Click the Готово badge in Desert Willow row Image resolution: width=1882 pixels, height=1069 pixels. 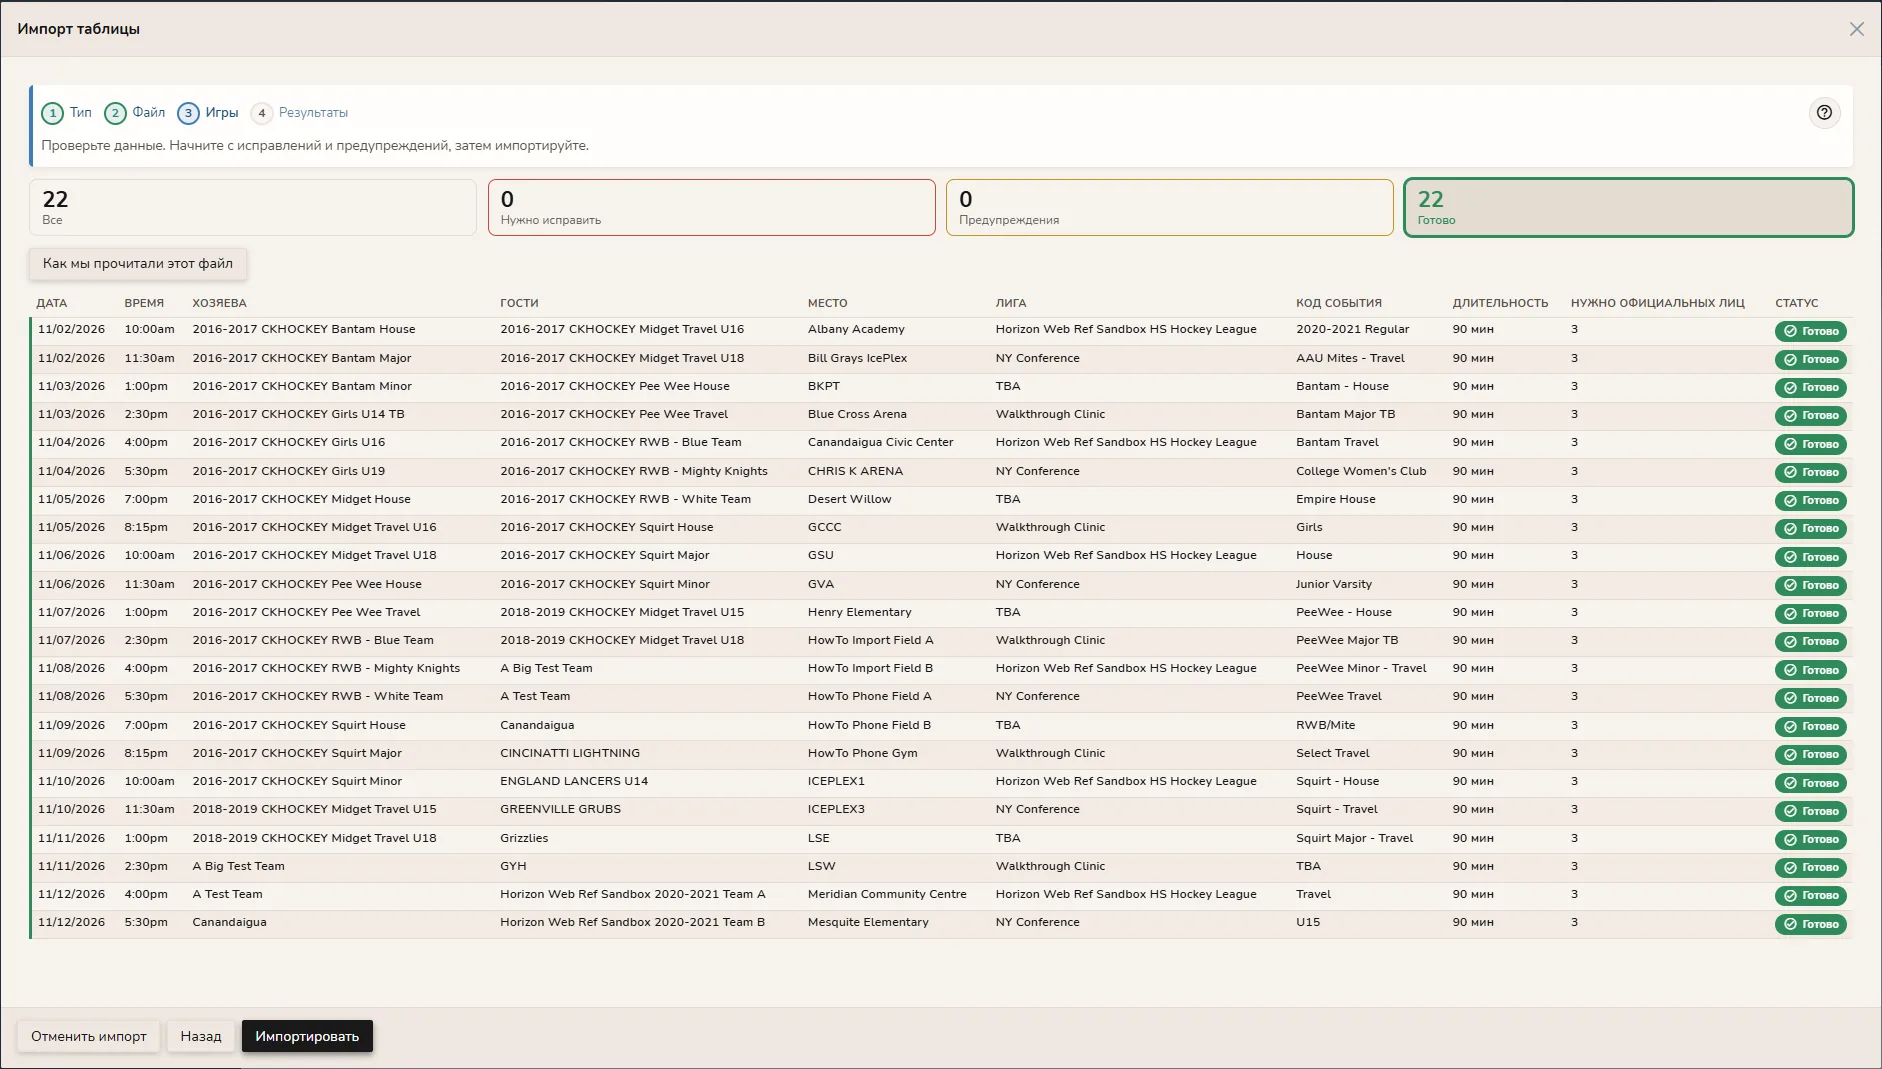pos(1811,500)
